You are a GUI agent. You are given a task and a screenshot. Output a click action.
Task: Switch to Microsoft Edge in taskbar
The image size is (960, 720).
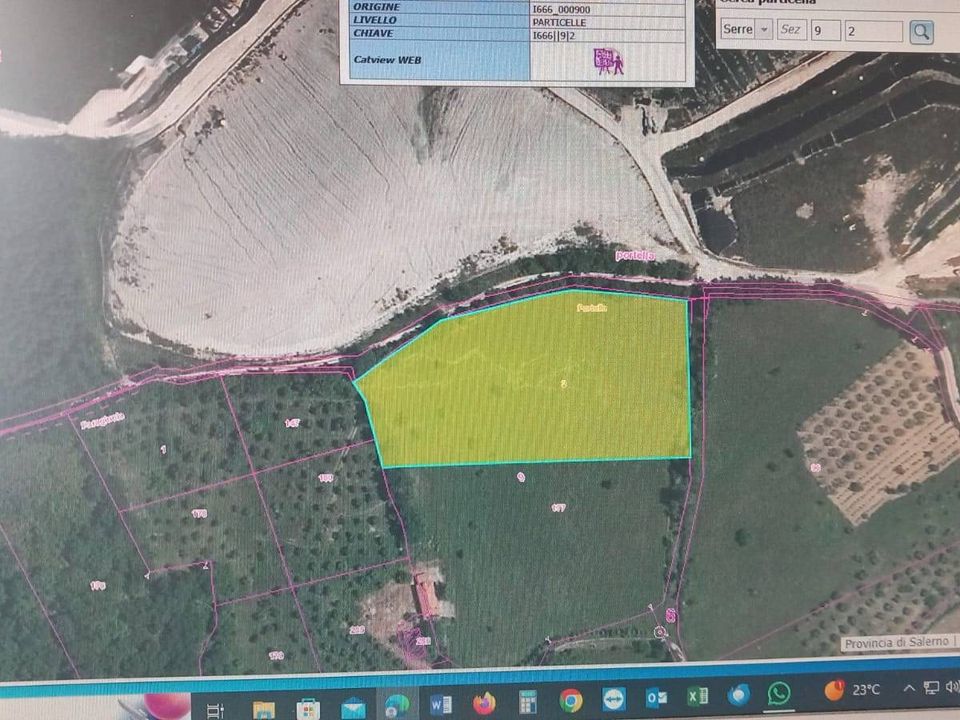click(397, 705)
